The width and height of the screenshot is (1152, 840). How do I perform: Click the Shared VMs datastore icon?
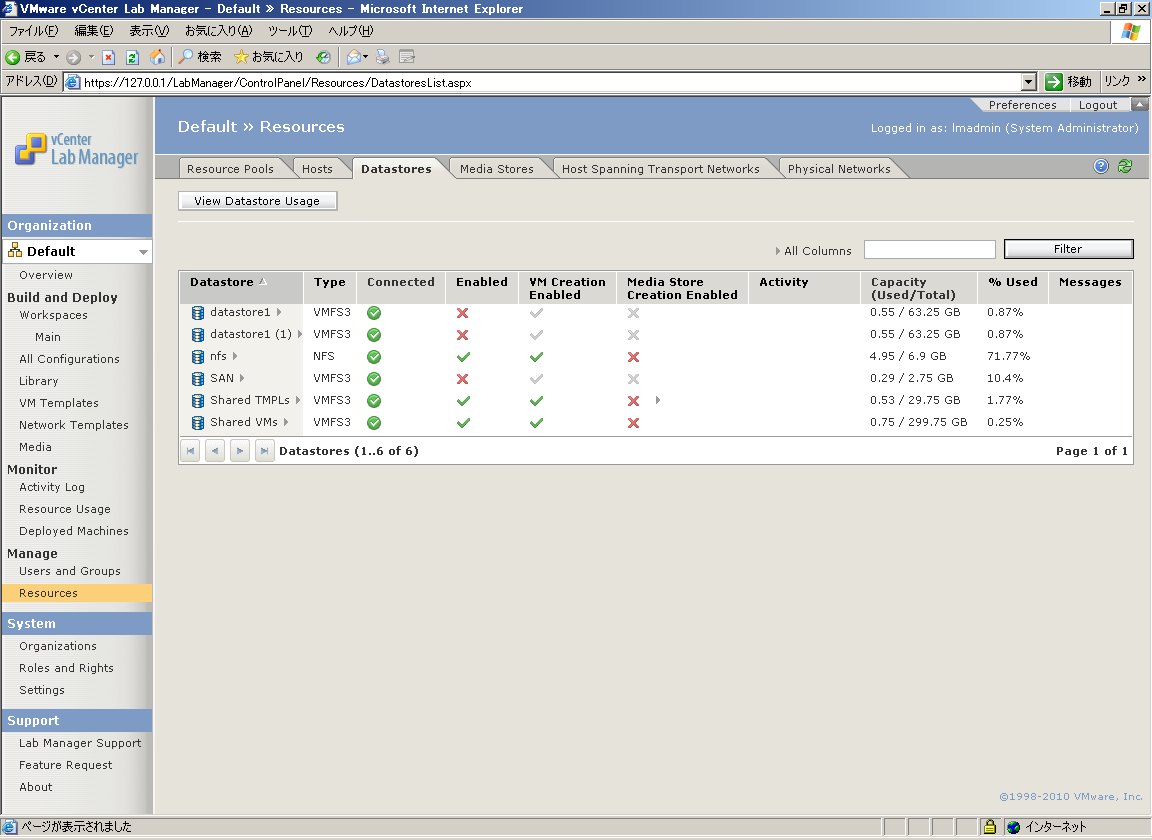click(x=198, y=423)
